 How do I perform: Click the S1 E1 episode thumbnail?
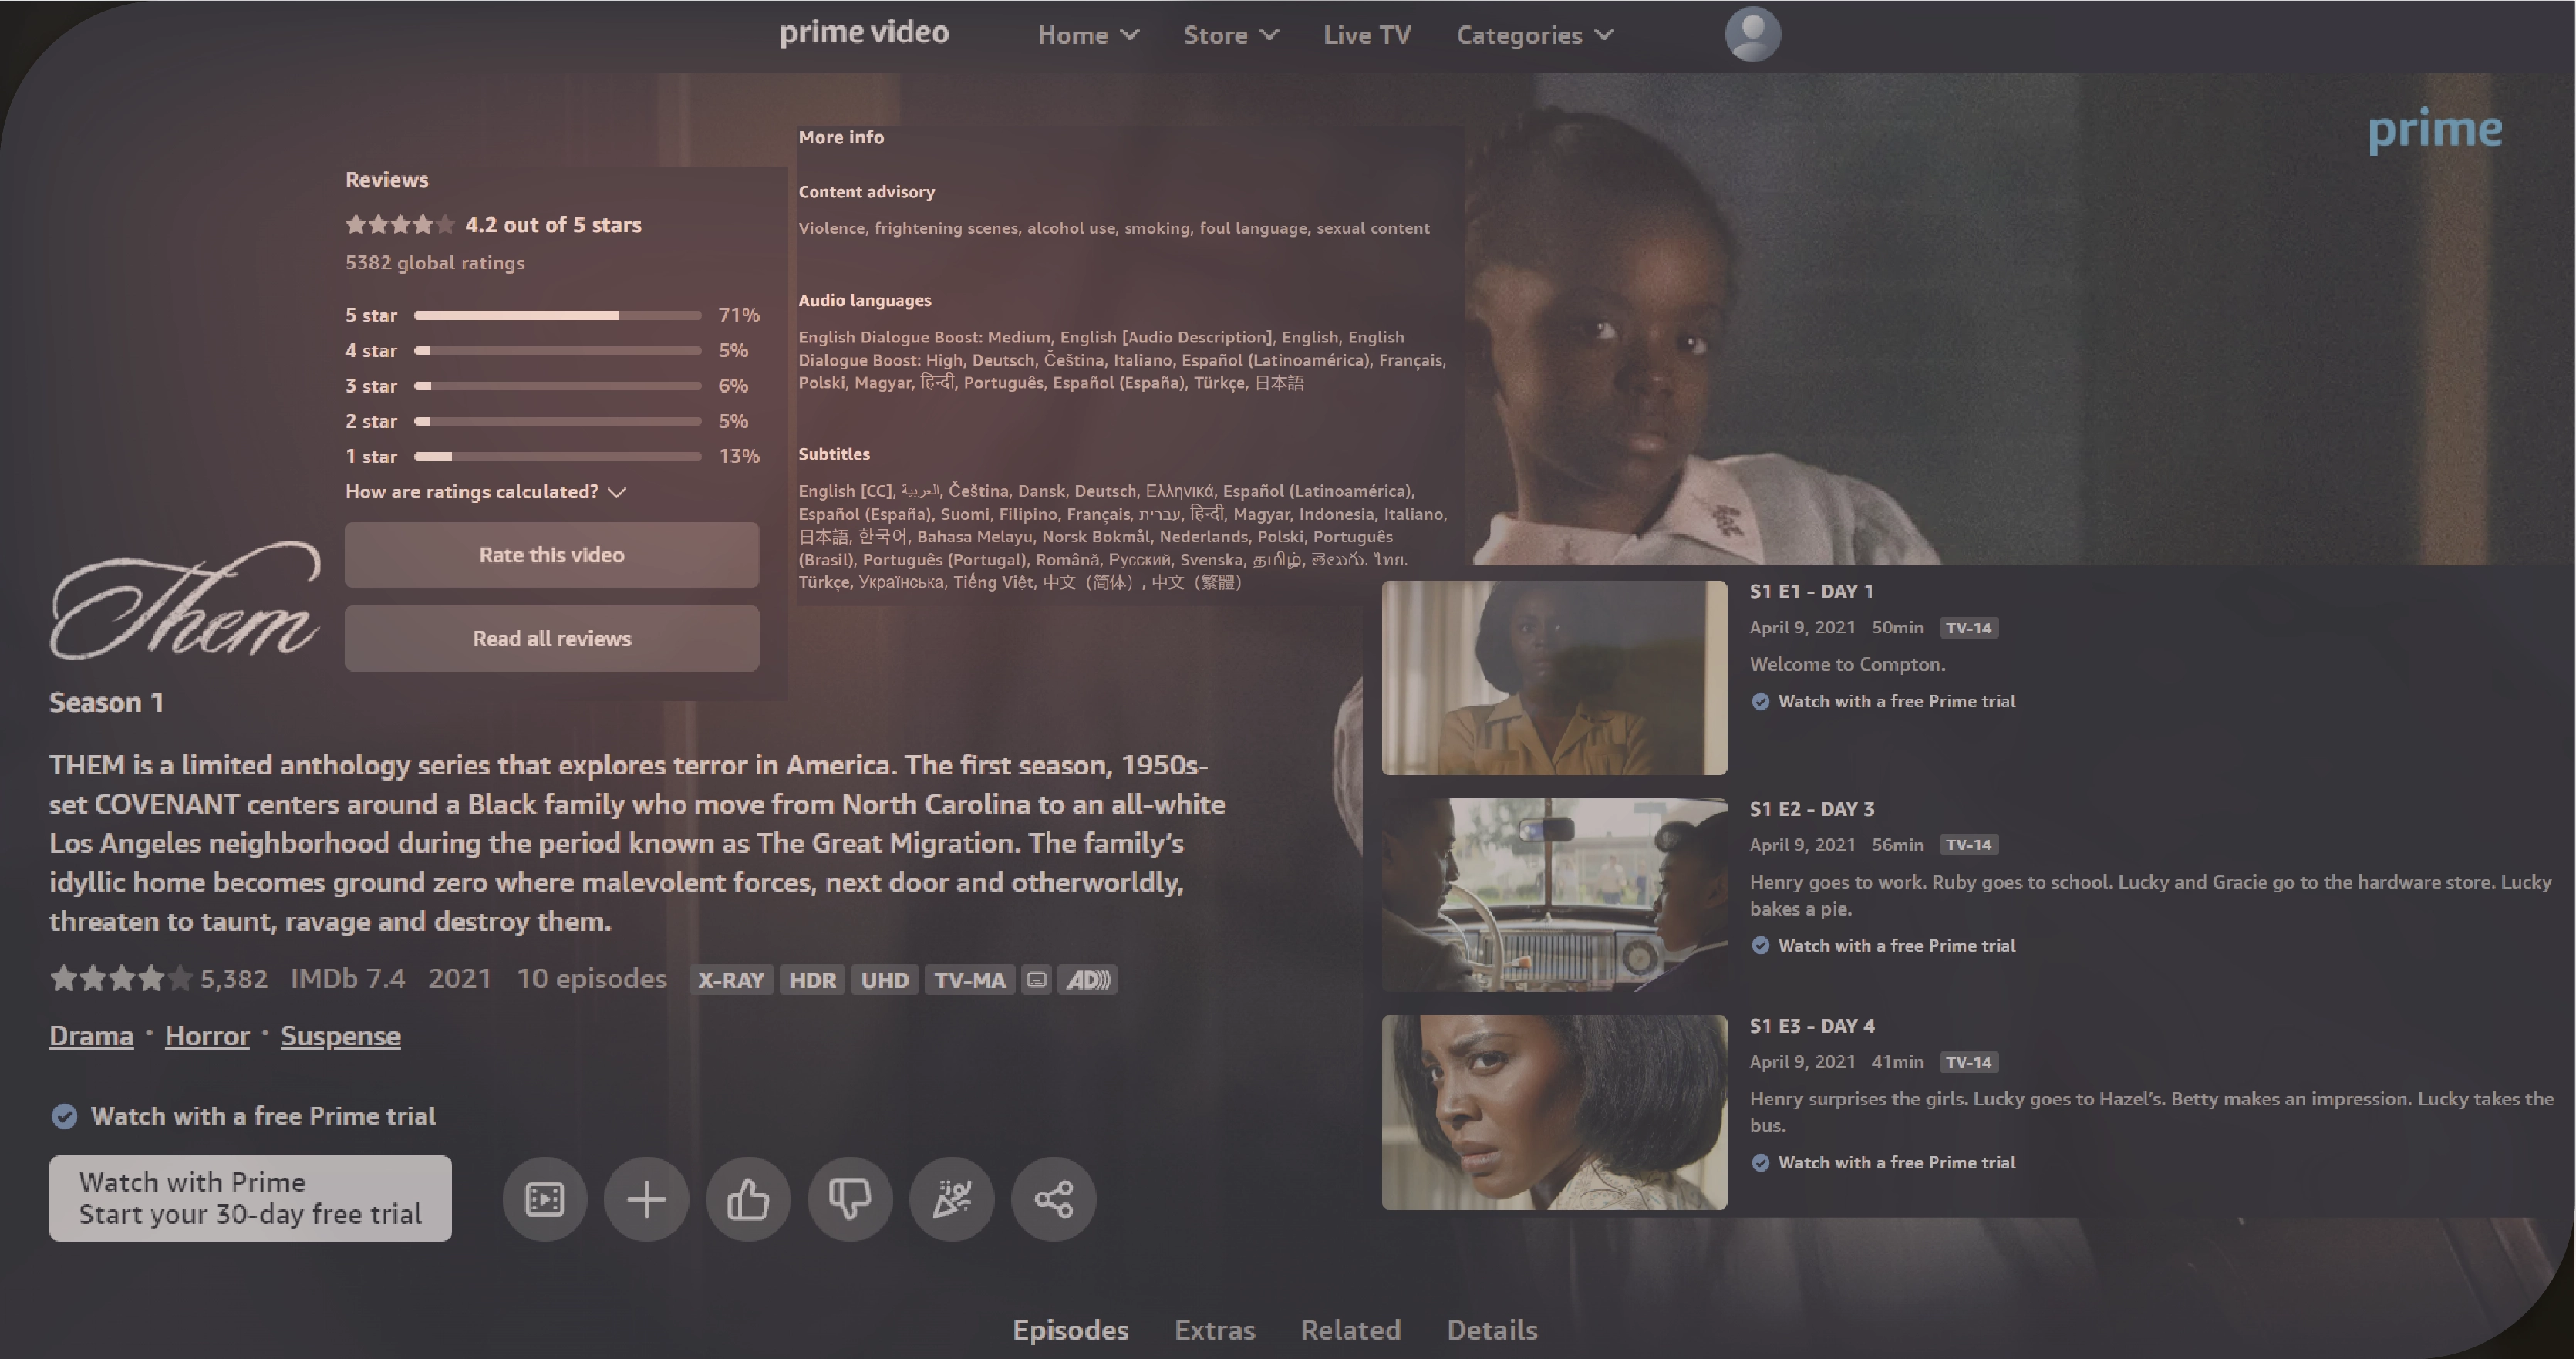pyautogui.click(x=1554, y=676)
